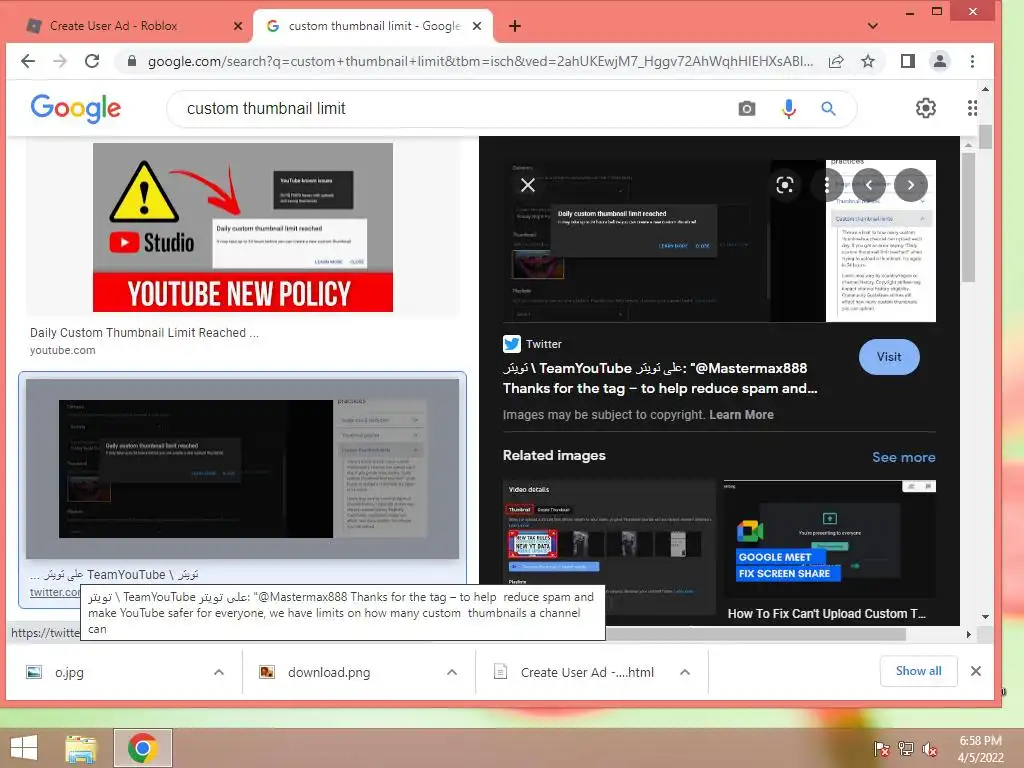This screenshot has width=1024, height=768.
Task: Search by image using the camera icon
Action: 746,108
